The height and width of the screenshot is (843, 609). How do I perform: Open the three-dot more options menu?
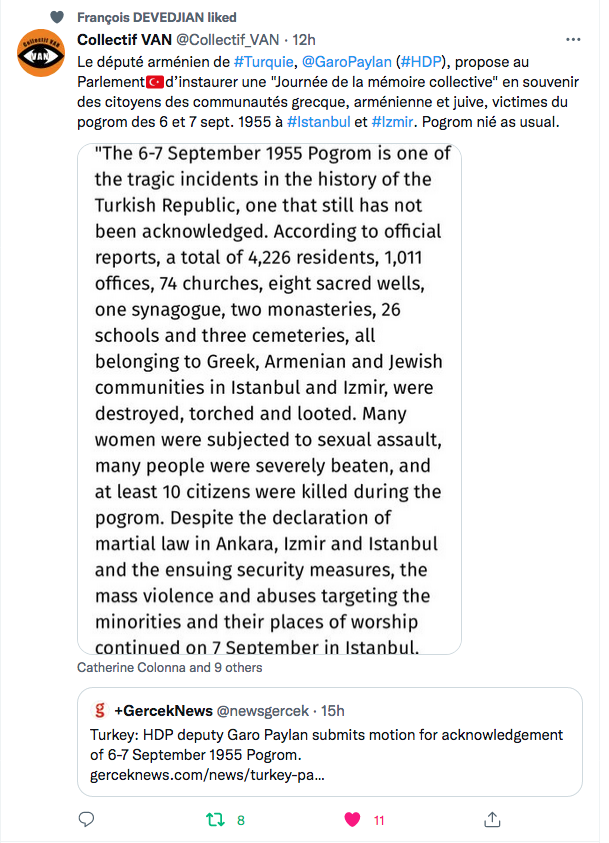(x=573, y=39)
